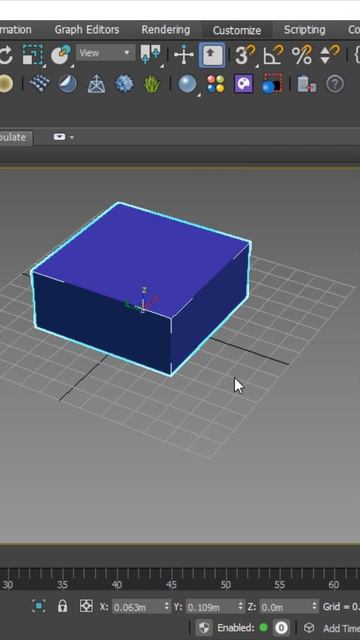Click the blue sphere render region icon
The height and width of the screenshot is (640, 360).
click(271, 84)
